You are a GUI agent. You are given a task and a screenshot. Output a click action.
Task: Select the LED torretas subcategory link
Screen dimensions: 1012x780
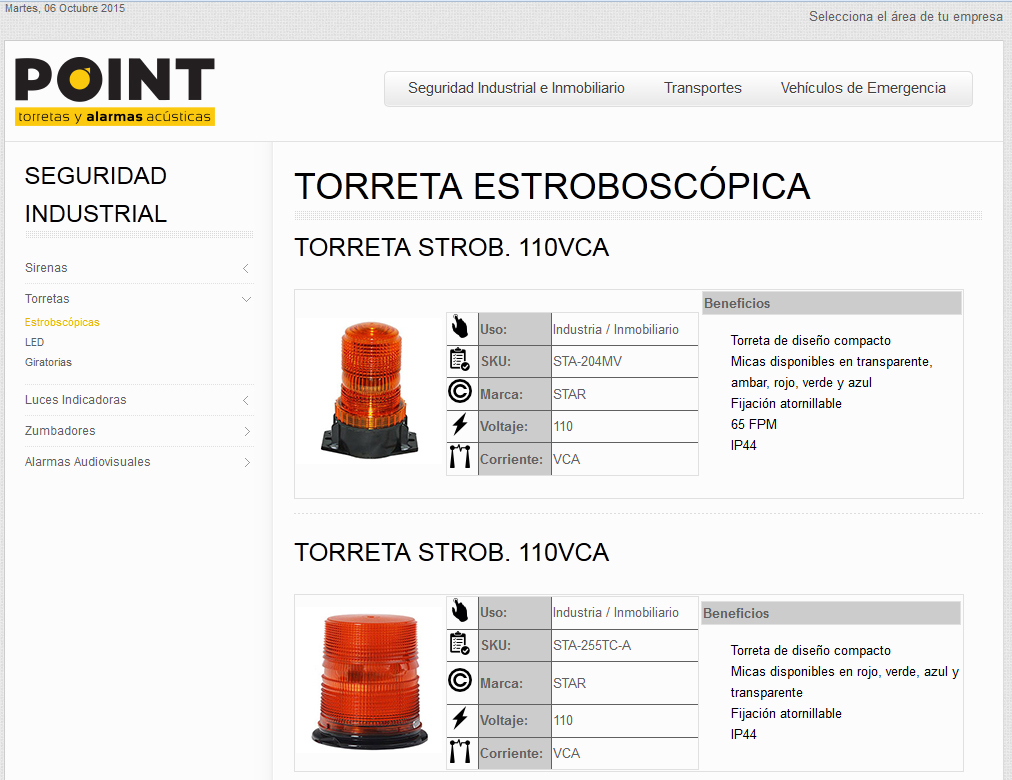[35, 342]
